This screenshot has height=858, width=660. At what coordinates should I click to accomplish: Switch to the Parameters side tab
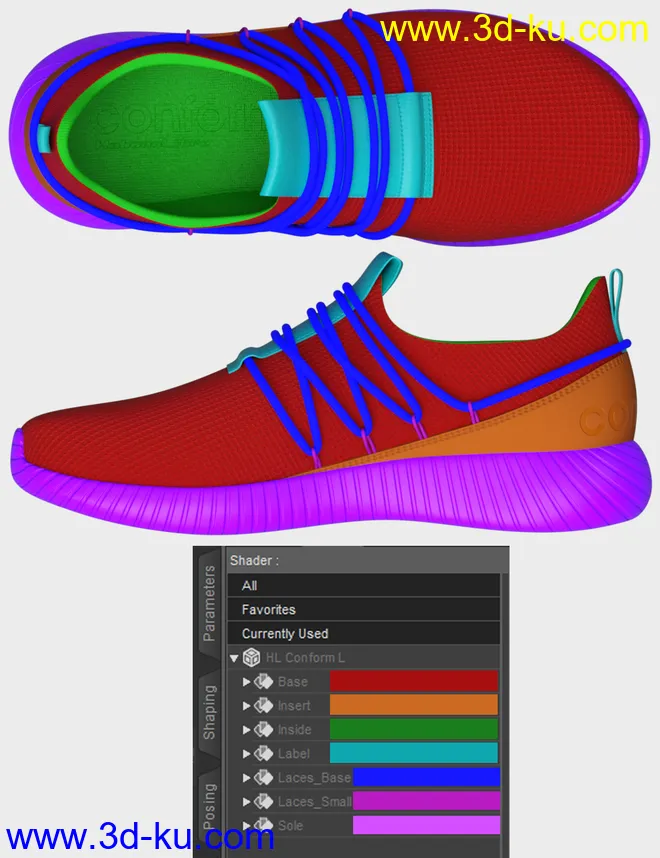pyautogui.click(x=209, y=603)
